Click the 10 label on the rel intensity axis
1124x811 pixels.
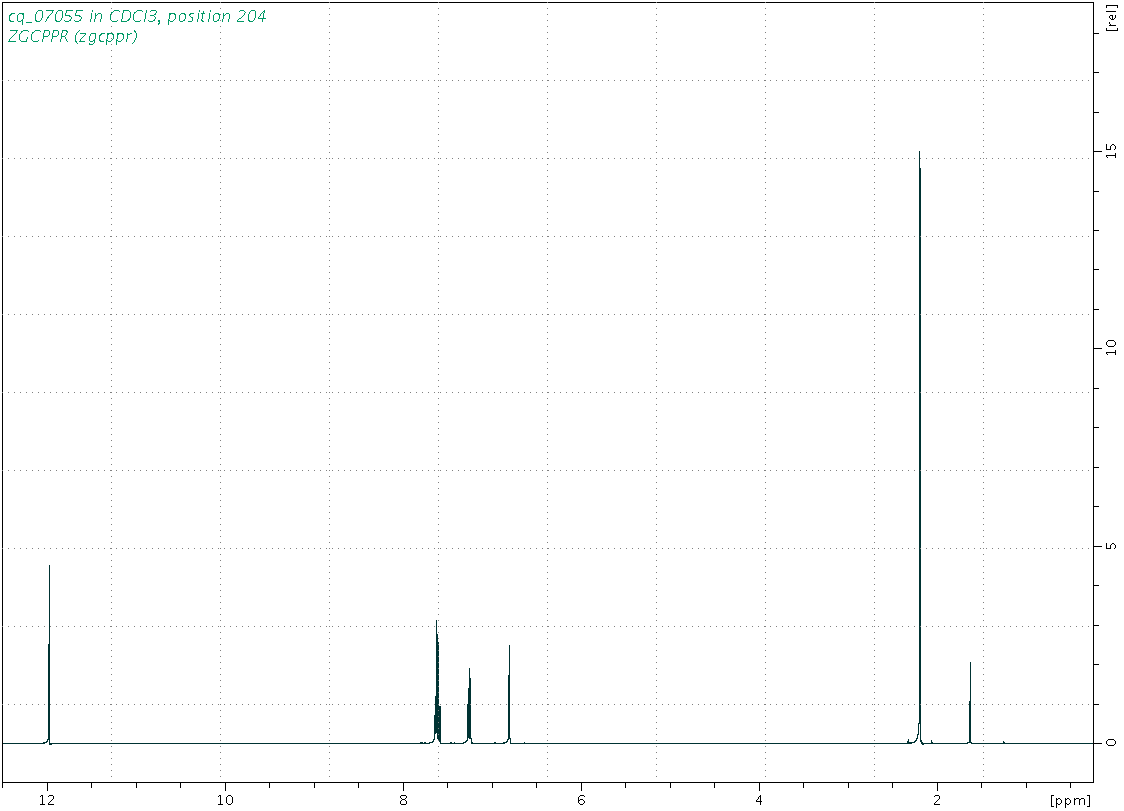tap(1111, 348)
